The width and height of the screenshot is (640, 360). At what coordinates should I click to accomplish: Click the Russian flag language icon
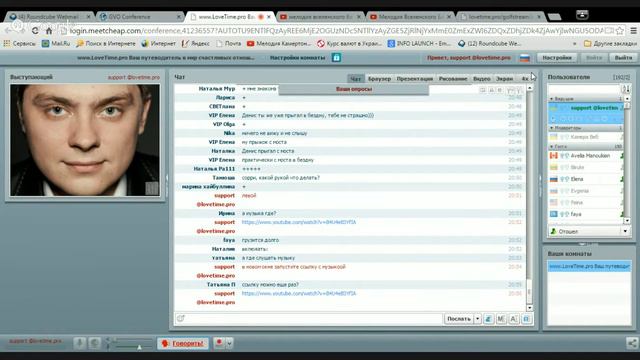click(x=524, y=58)
